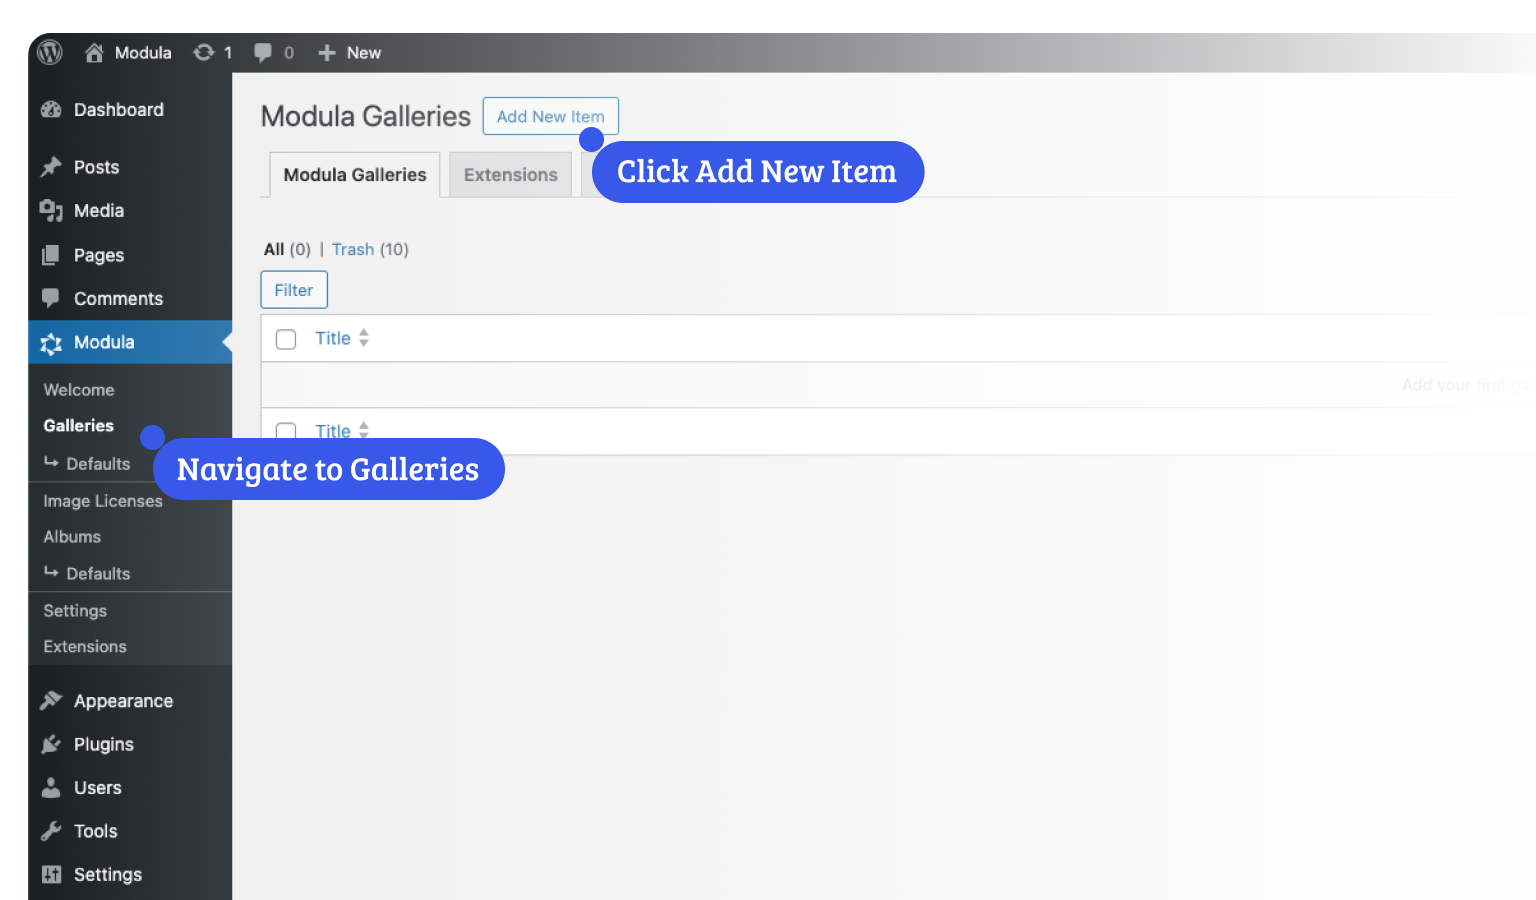Go to Albums in the Modula submenu
The width and height of the screenshot is (1536, 900).
coord(72,537)
